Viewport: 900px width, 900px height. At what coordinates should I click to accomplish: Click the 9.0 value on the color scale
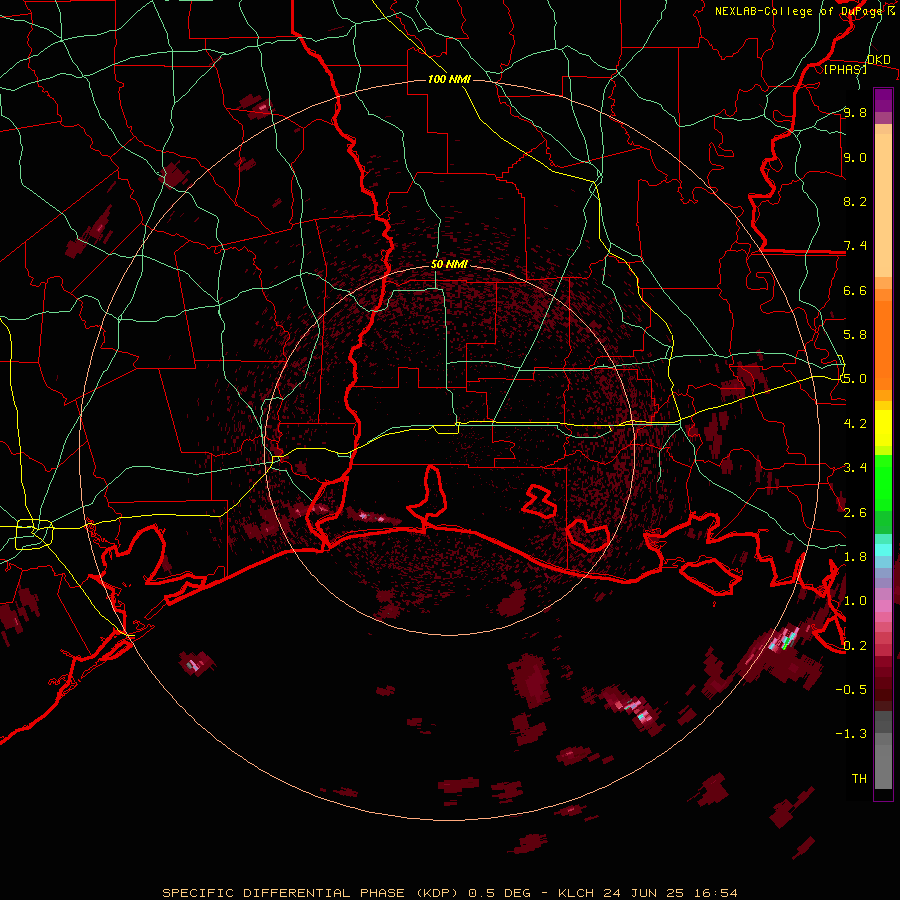point(855,157)
